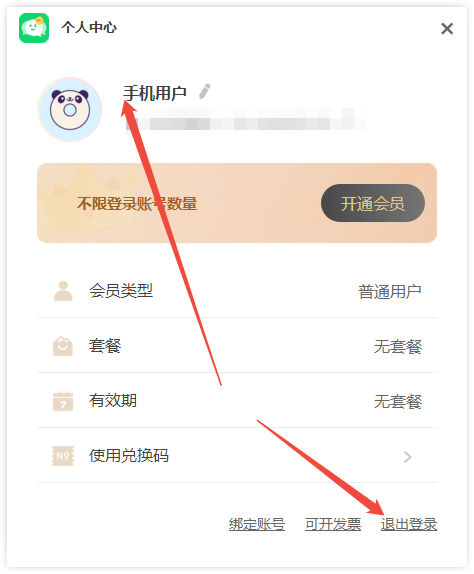This screenshot has width=474, height=574.
Task: Click the 有效期 row label
Action: pyautogui.click(x=113, y=400)
